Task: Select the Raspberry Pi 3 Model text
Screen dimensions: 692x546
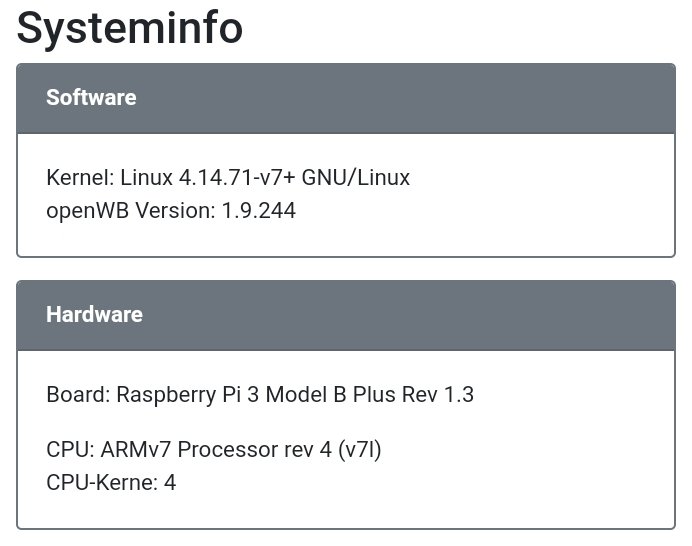Action: (x=222, y=394)
